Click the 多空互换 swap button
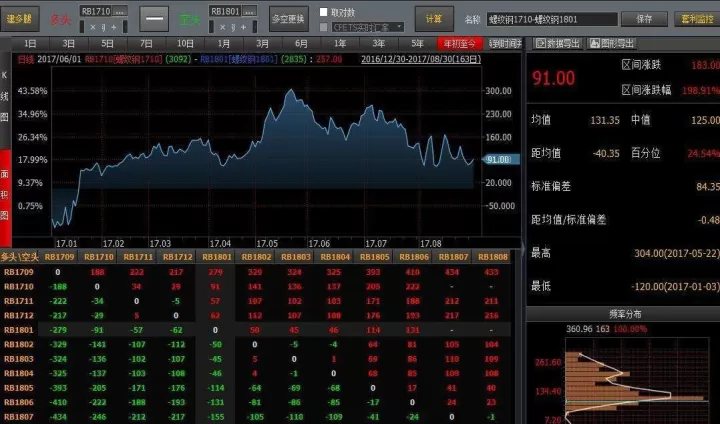The width and height of the screenshot is (720, 424). pos(288,19)
